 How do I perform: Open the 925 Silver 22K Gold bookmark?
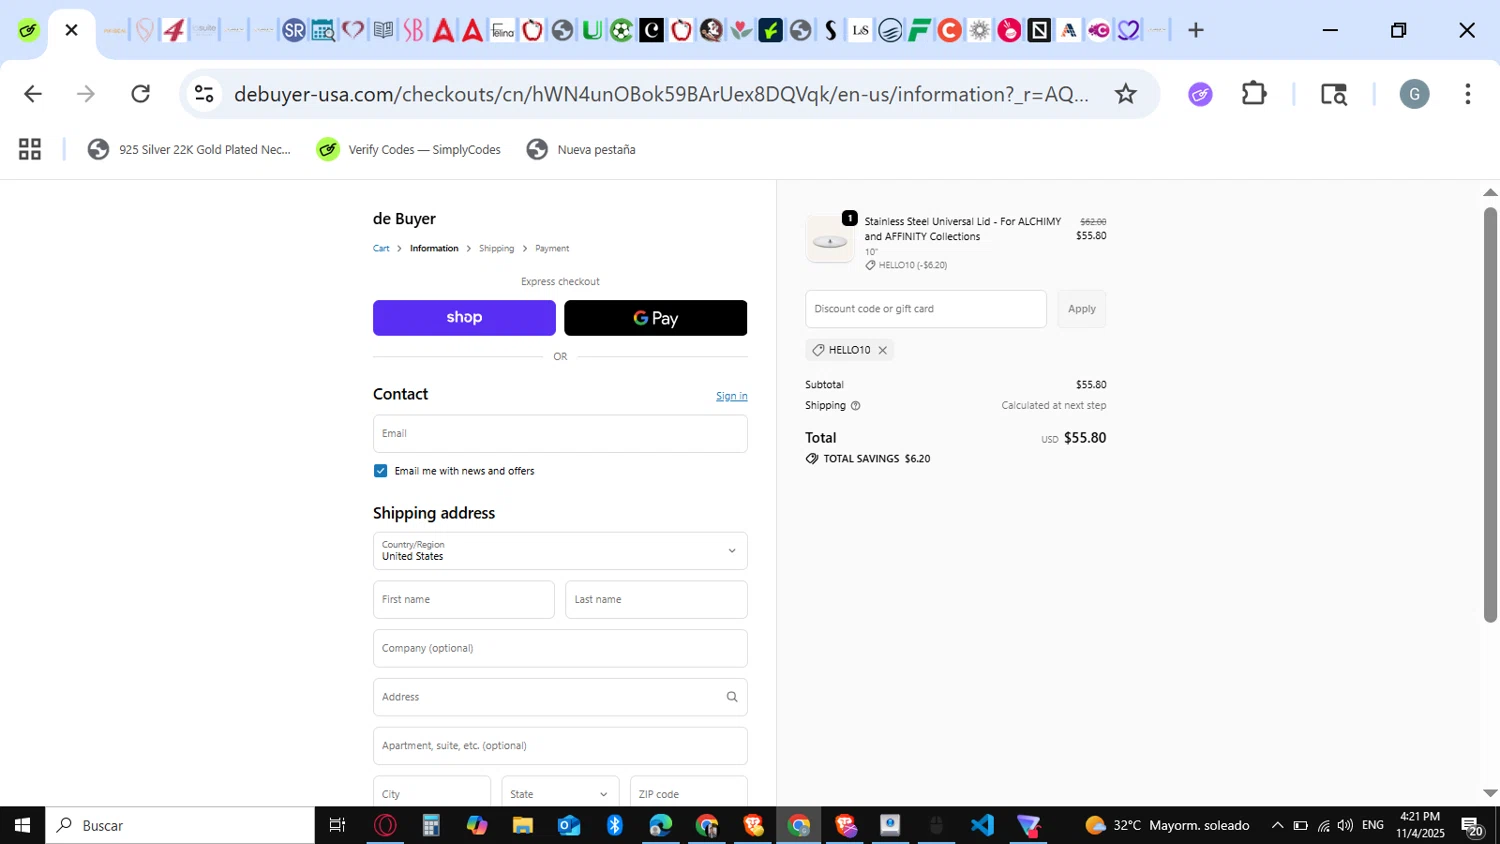[x=189, y=149]
